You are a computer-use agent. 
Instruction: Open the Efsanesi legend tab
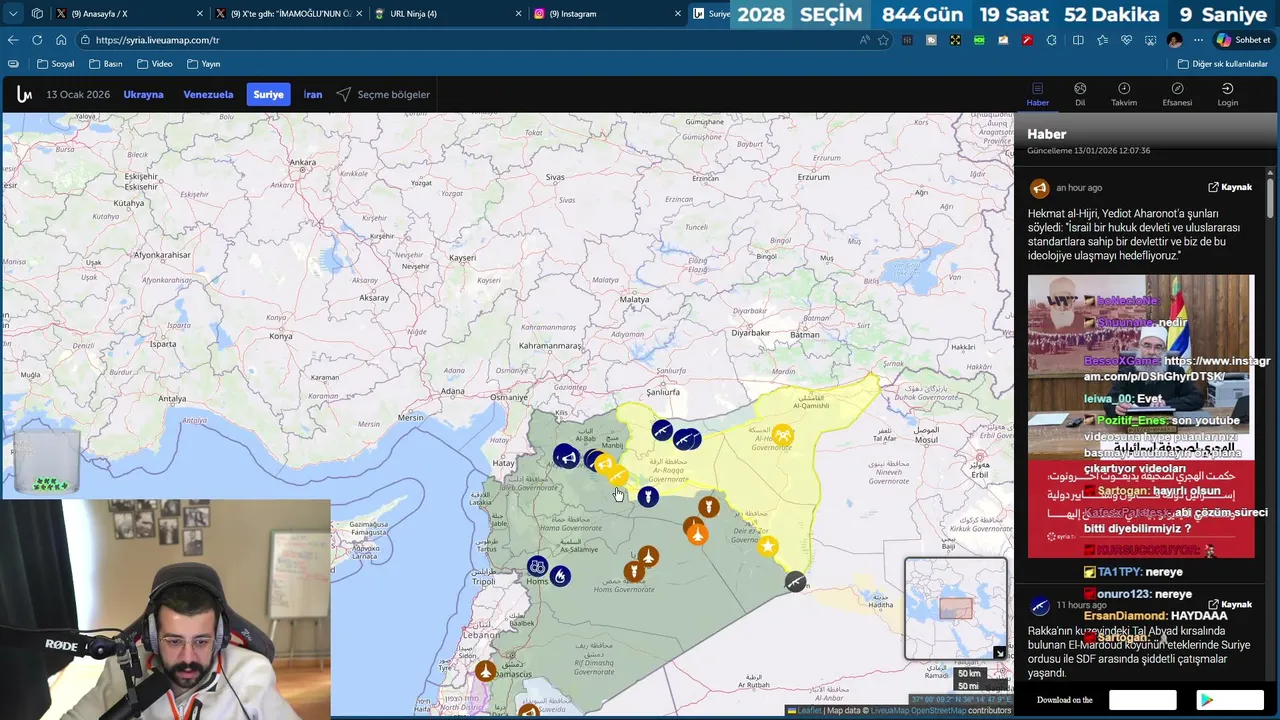click(1177, 95)
